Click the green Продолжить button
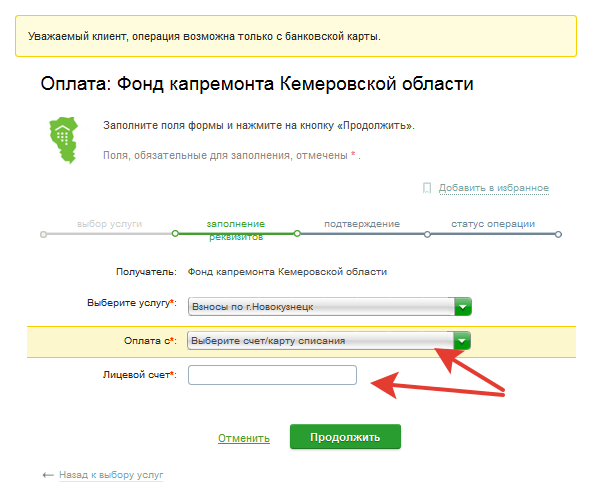 345,437
